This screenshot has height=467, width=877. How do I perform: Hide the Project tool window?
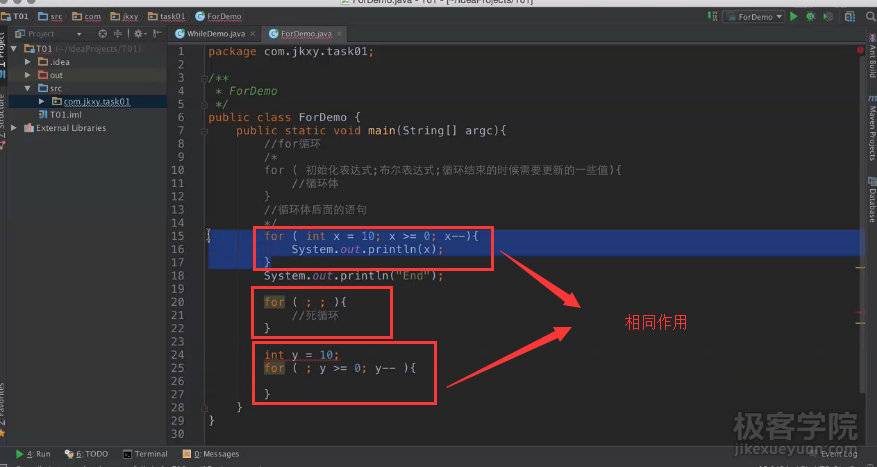tap(157, 34)
